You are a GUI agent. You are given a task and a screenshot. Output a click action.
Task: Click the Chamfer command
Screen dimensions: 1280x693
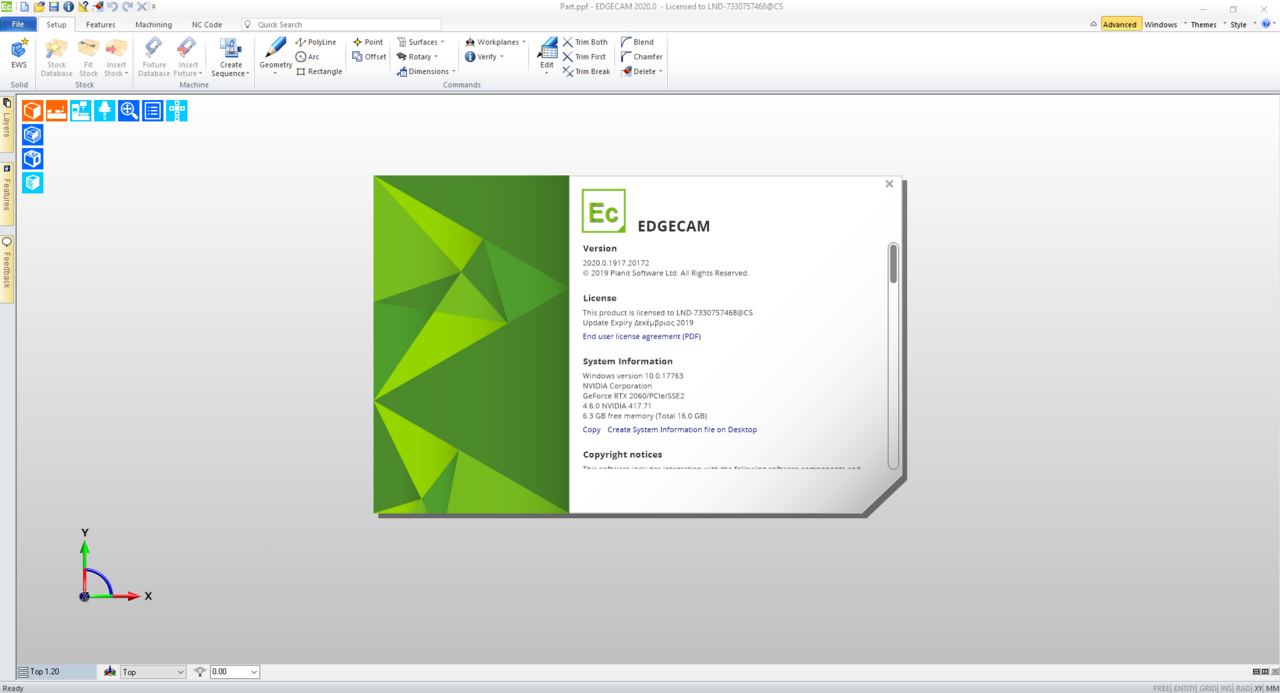click(x=641, y=57)
